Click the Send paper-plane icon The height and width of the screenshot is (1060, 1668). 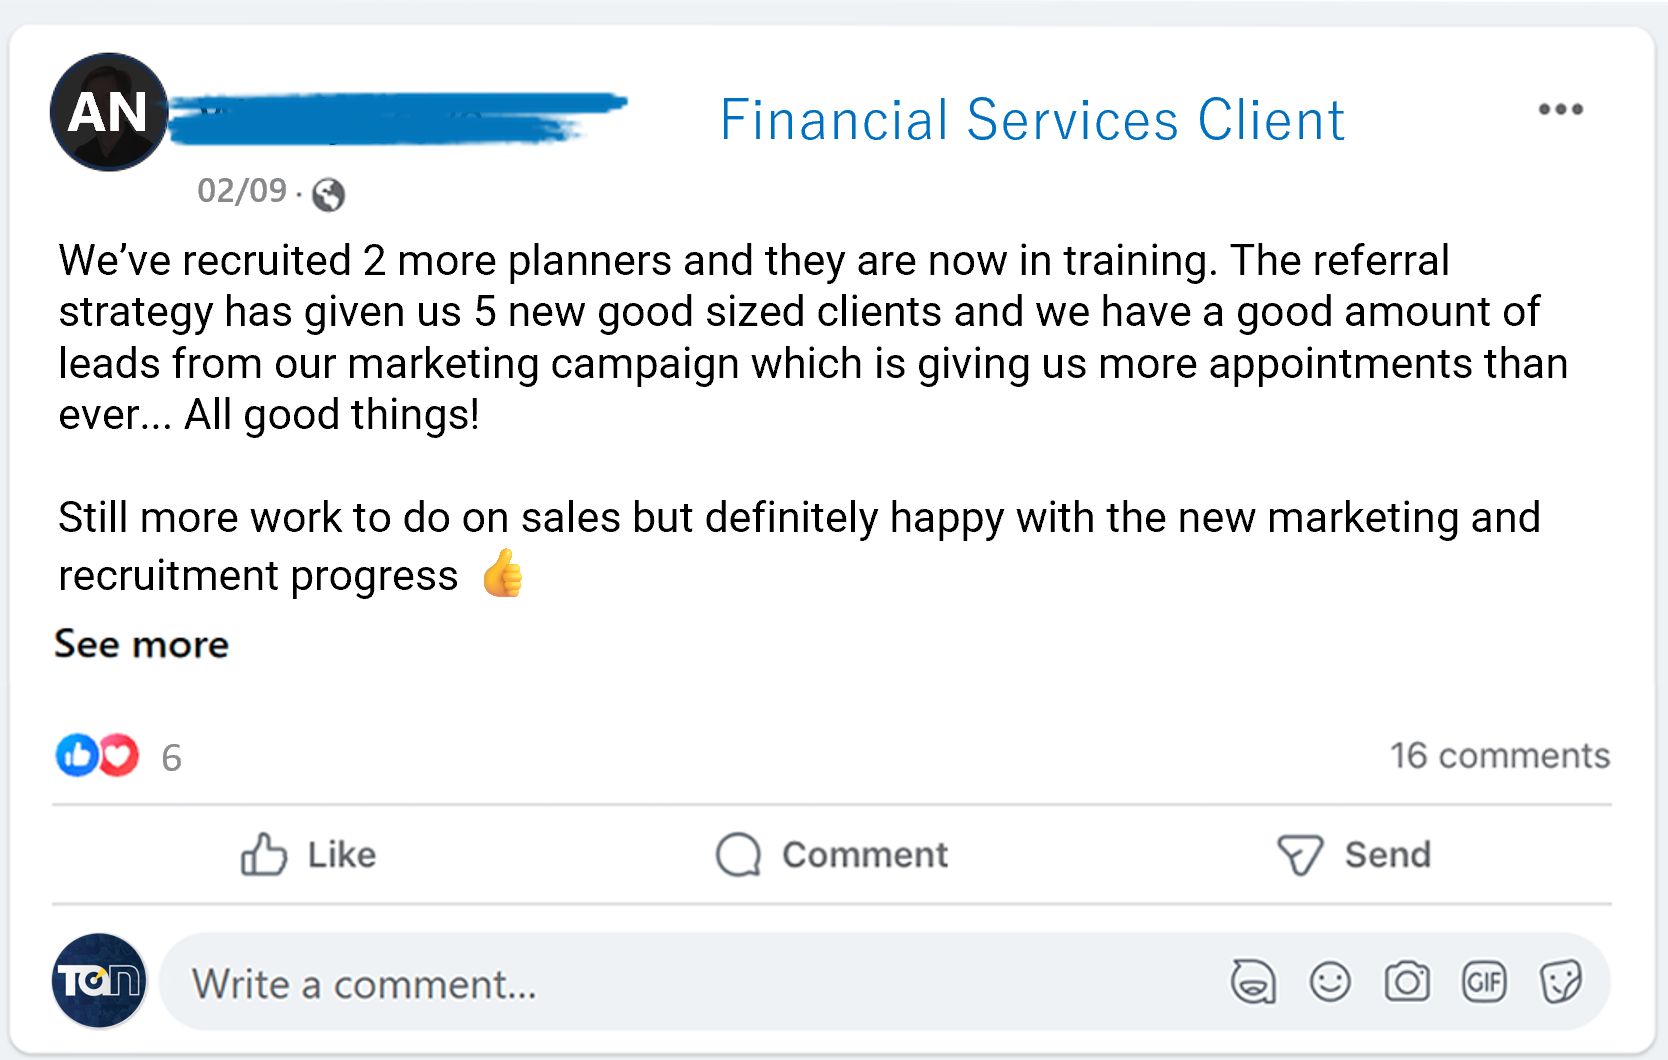1300,855
